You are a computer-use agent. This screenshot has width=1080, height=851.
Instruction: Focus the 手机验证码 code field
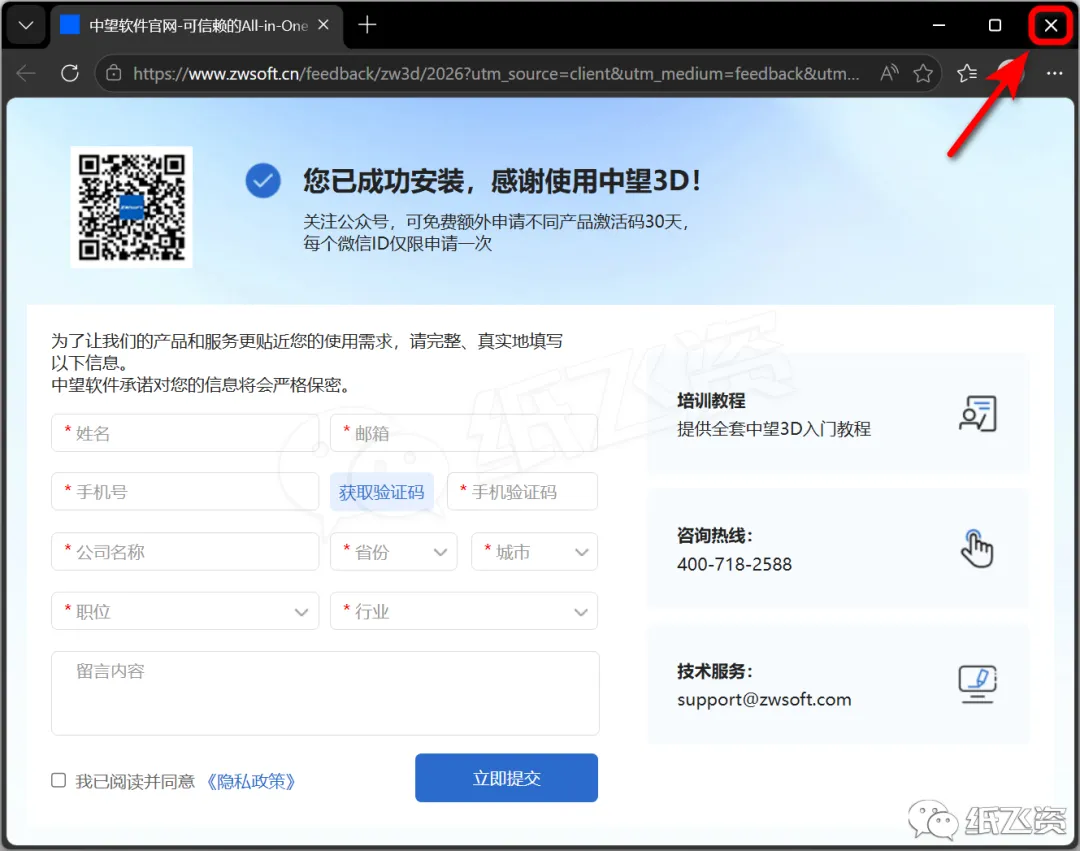522,492
